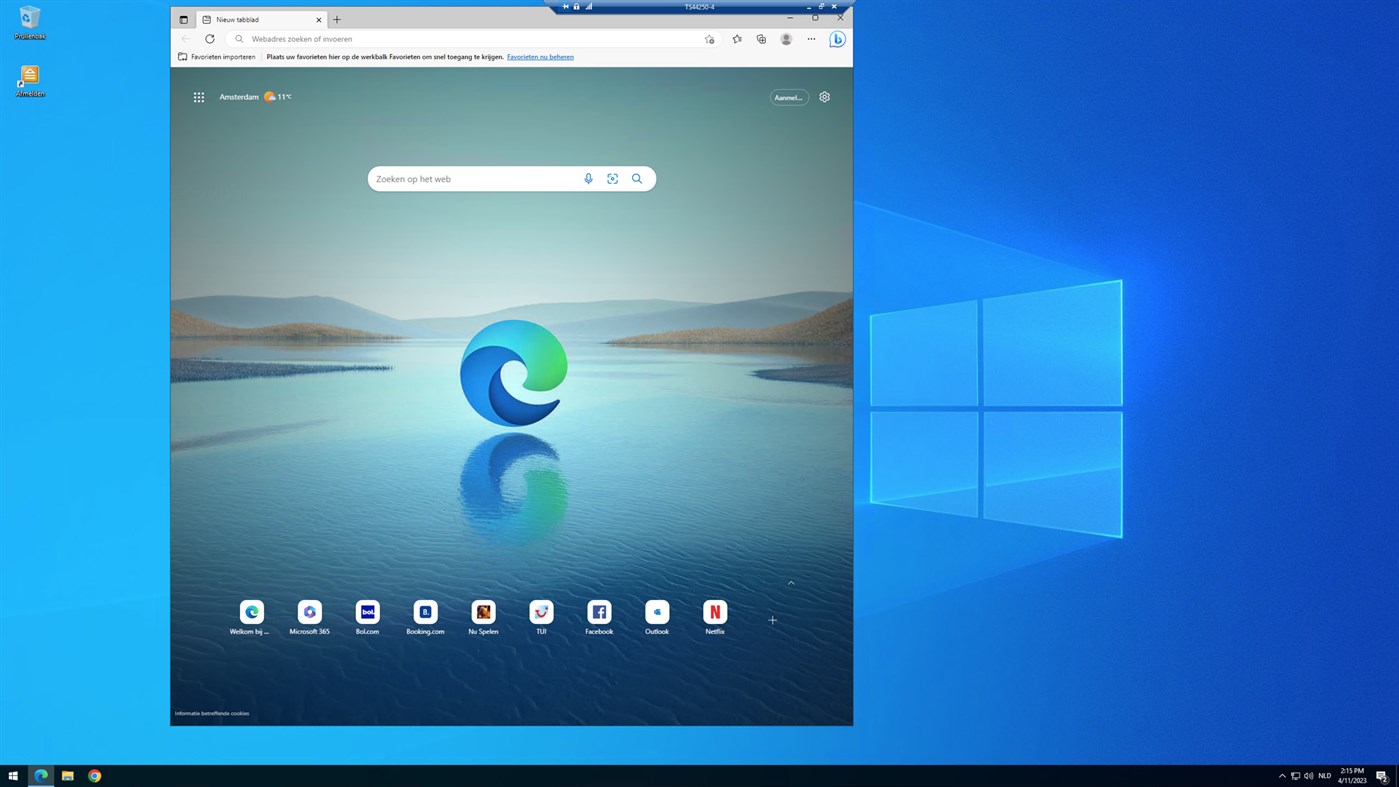Close the Nieuw tabblad tab
The image size is (1399, 787).
pos(319,20)
